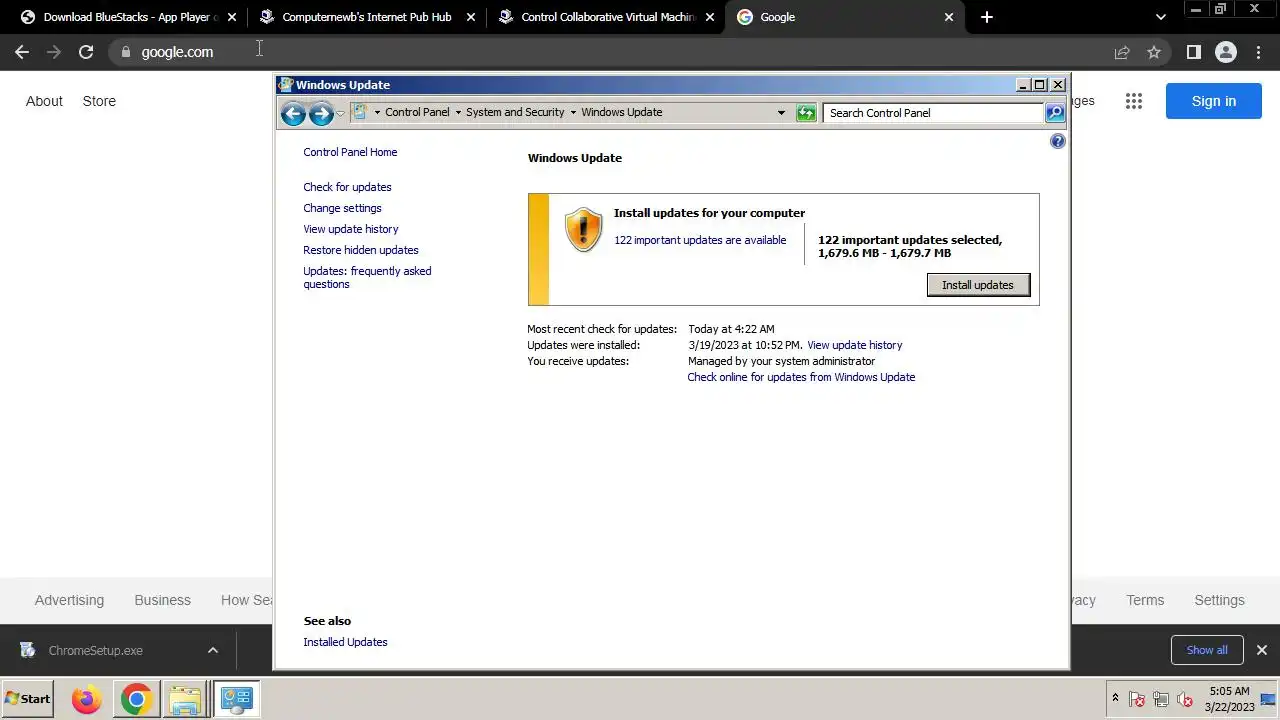Viewport: 1280px width, 720px height.
Task: Click Check for updates link
Action: tap(347, 187)
